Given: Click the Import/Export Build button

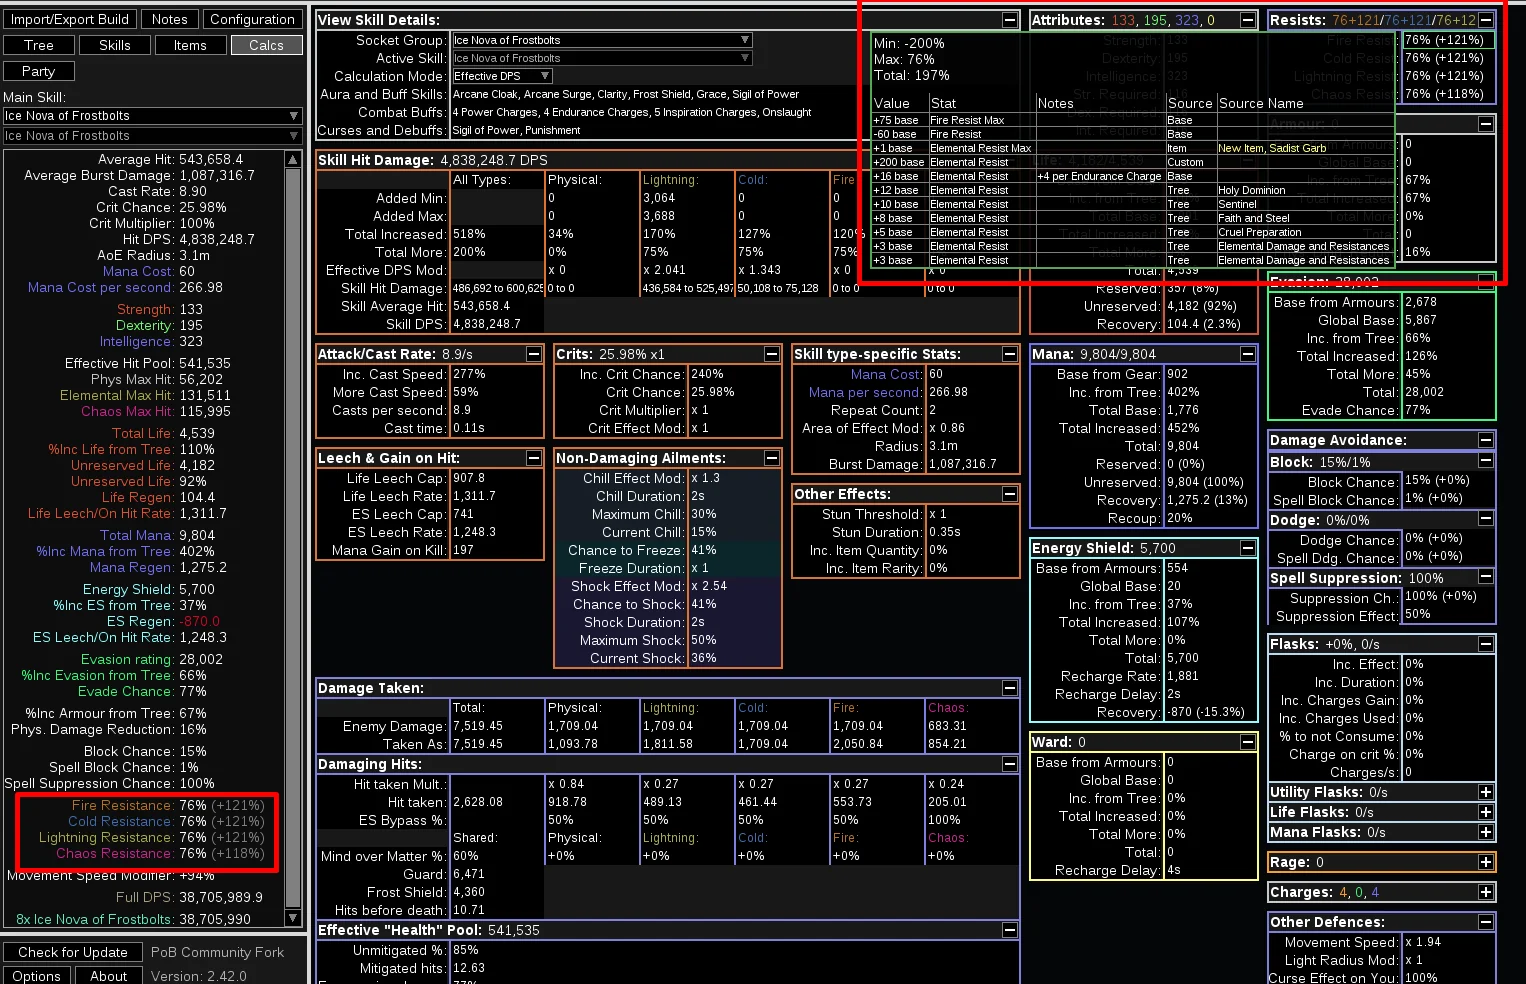Looking at the screenshot, I should 69,19.
